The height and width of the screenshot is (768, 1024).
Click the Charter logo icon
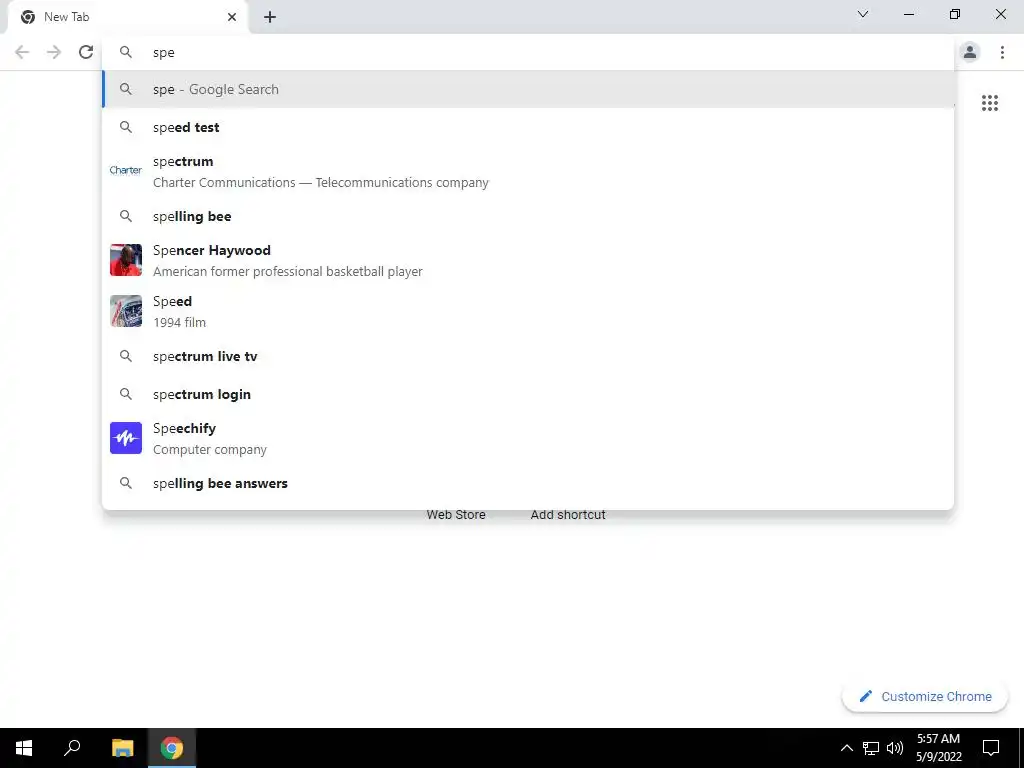pyautogui.click(x=125, y=170)
